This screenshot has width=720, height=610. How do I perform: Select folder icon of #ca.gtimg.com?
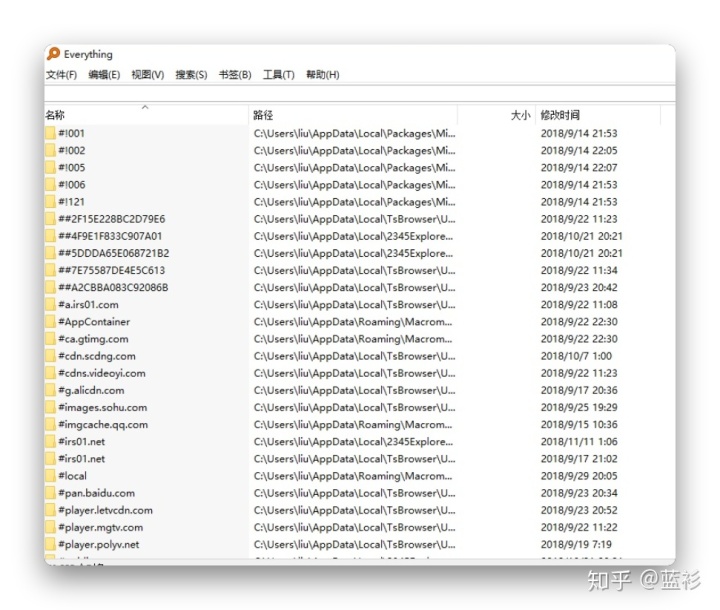coord(50,339)
